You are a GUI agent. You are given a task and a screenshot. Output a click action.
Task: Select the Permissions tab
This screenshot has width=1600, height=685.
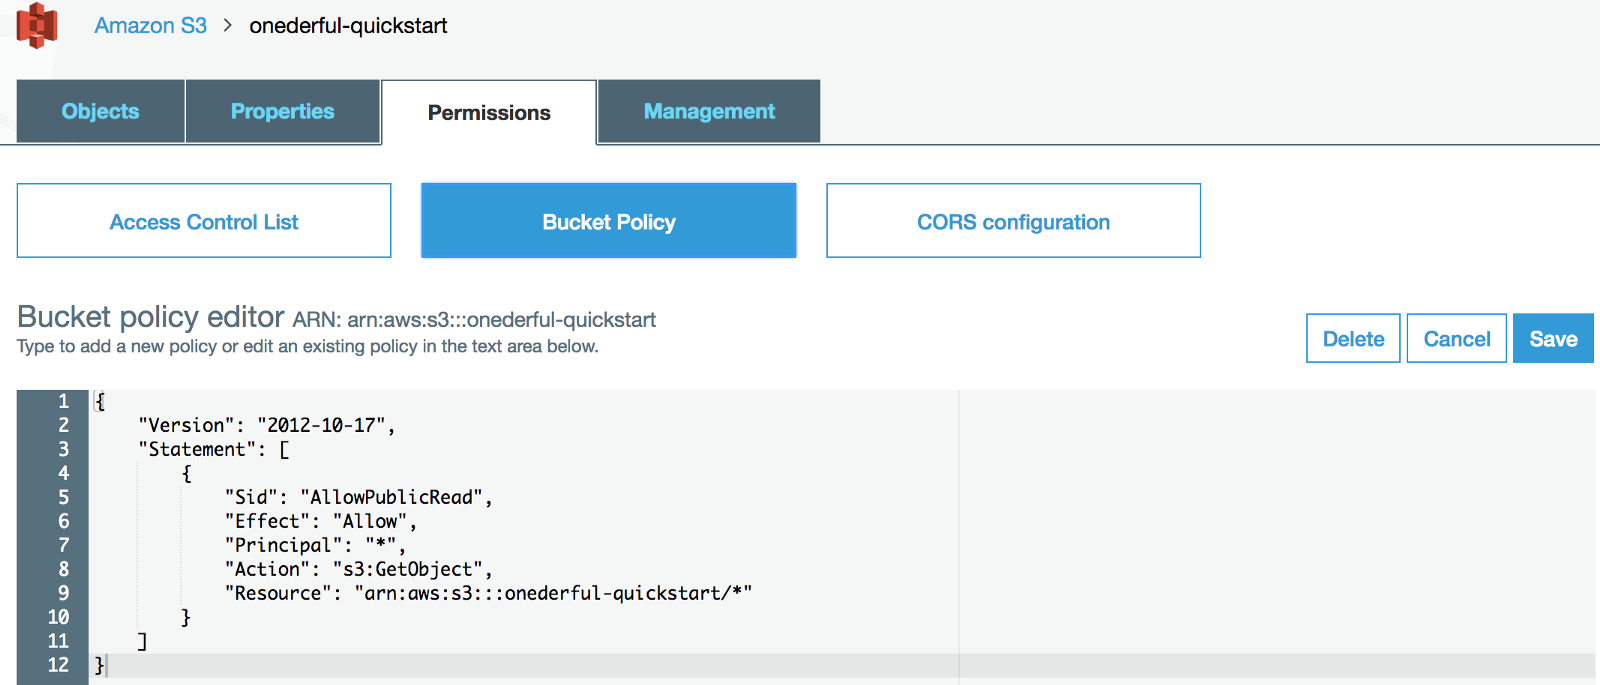(489, 113)
